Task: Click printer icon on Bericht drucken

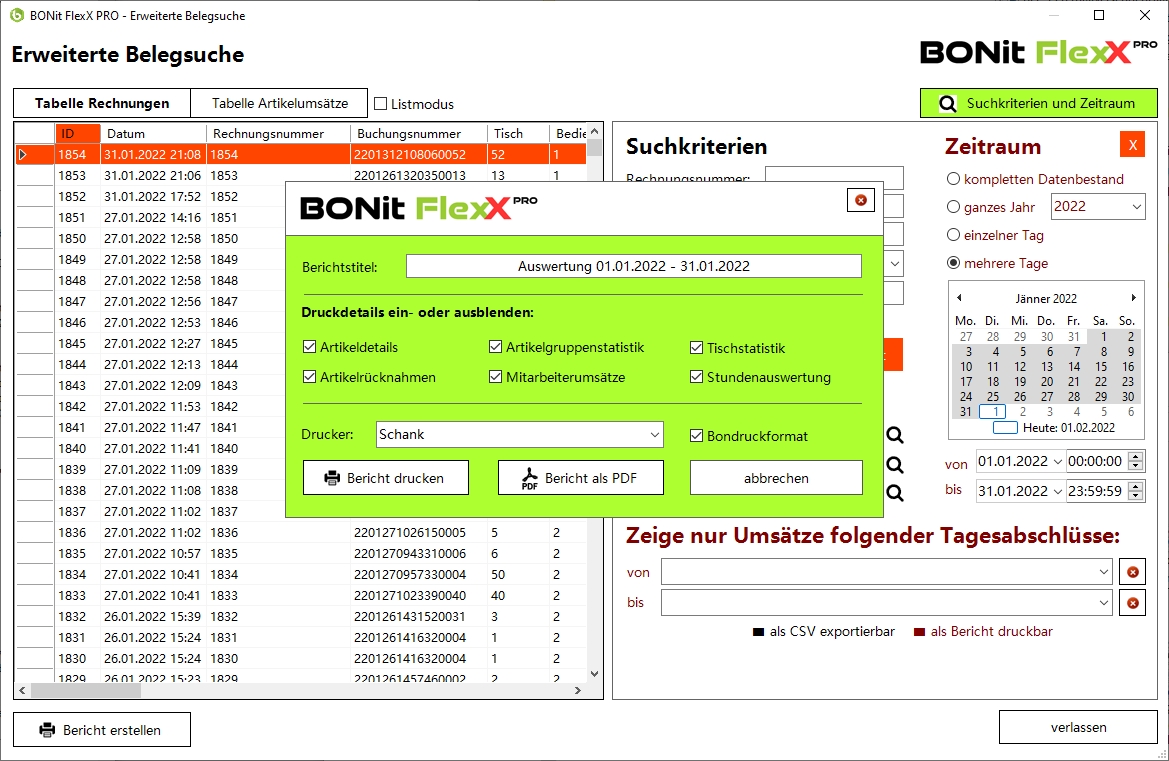Action: pos(332,478)
